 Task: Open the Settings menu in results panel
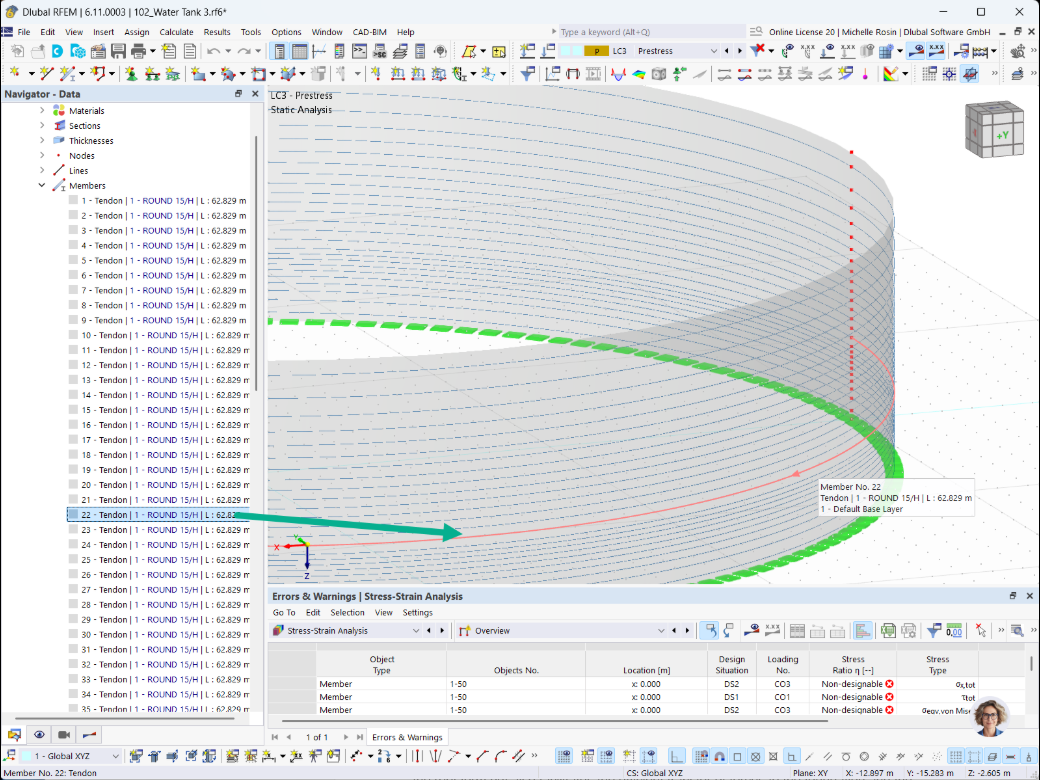click(x=417, y=613)
